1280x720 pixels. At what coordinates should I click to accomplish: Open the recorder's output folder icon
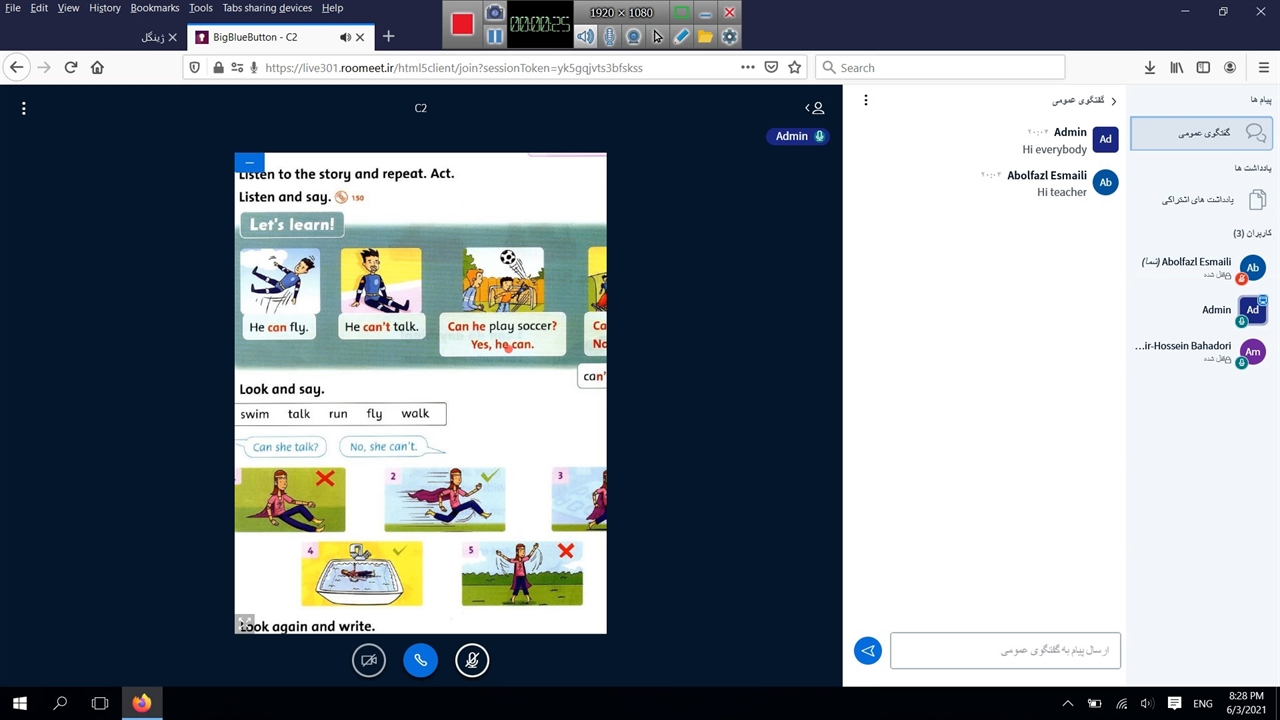(705, 36)
